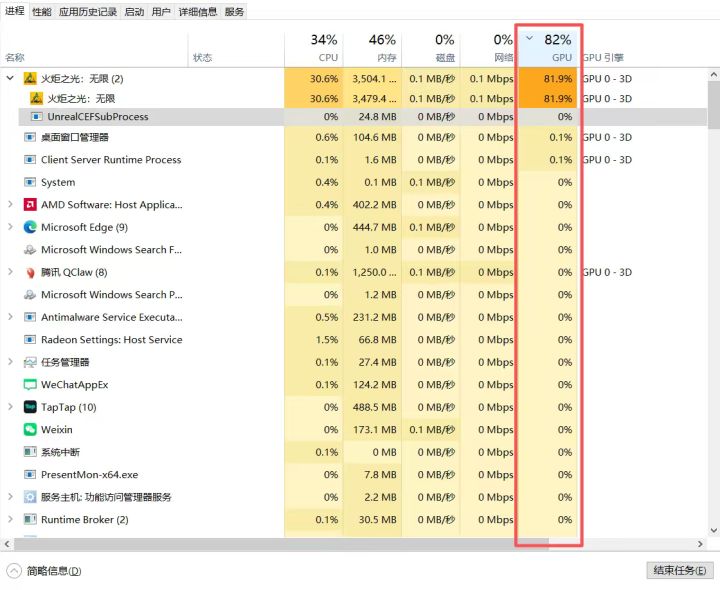Click 81.9% GPU value of 火炬之光：无限 (2)

[x=558, y=79]
